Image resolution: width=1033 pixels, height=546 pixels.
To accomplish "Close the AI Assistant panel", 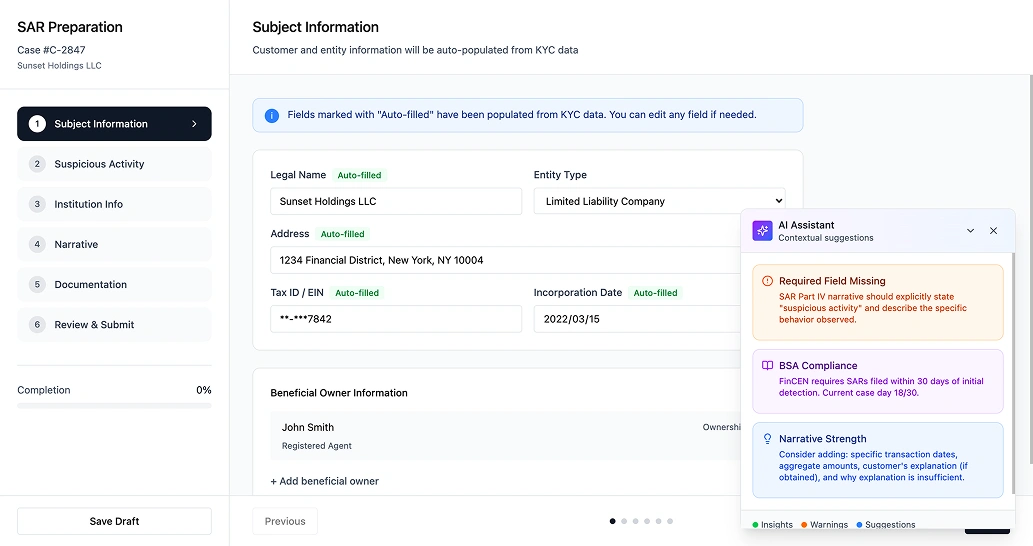I will pos(993,231).
